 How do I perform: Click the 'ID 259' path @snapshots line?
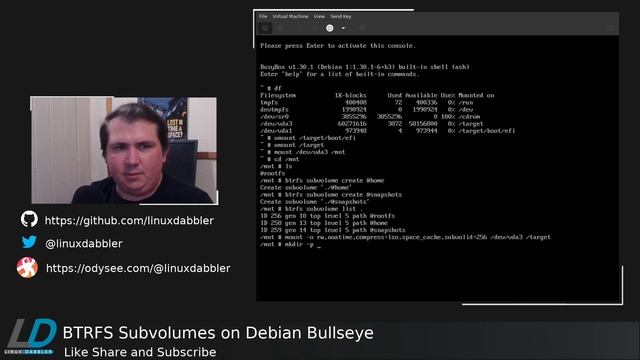(333, 230)
